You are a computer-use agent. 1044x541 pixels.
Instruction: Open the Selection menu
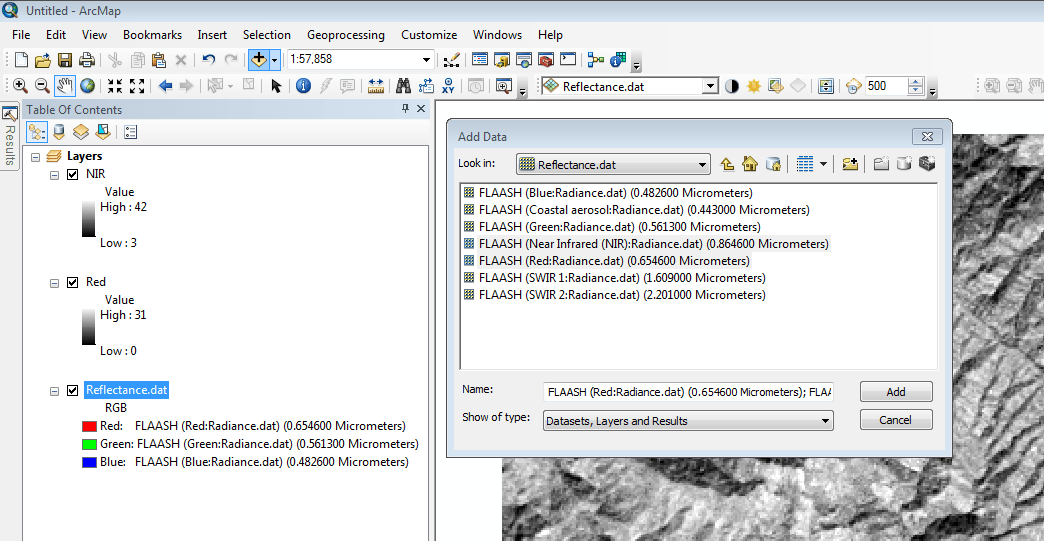pos(266,35)
